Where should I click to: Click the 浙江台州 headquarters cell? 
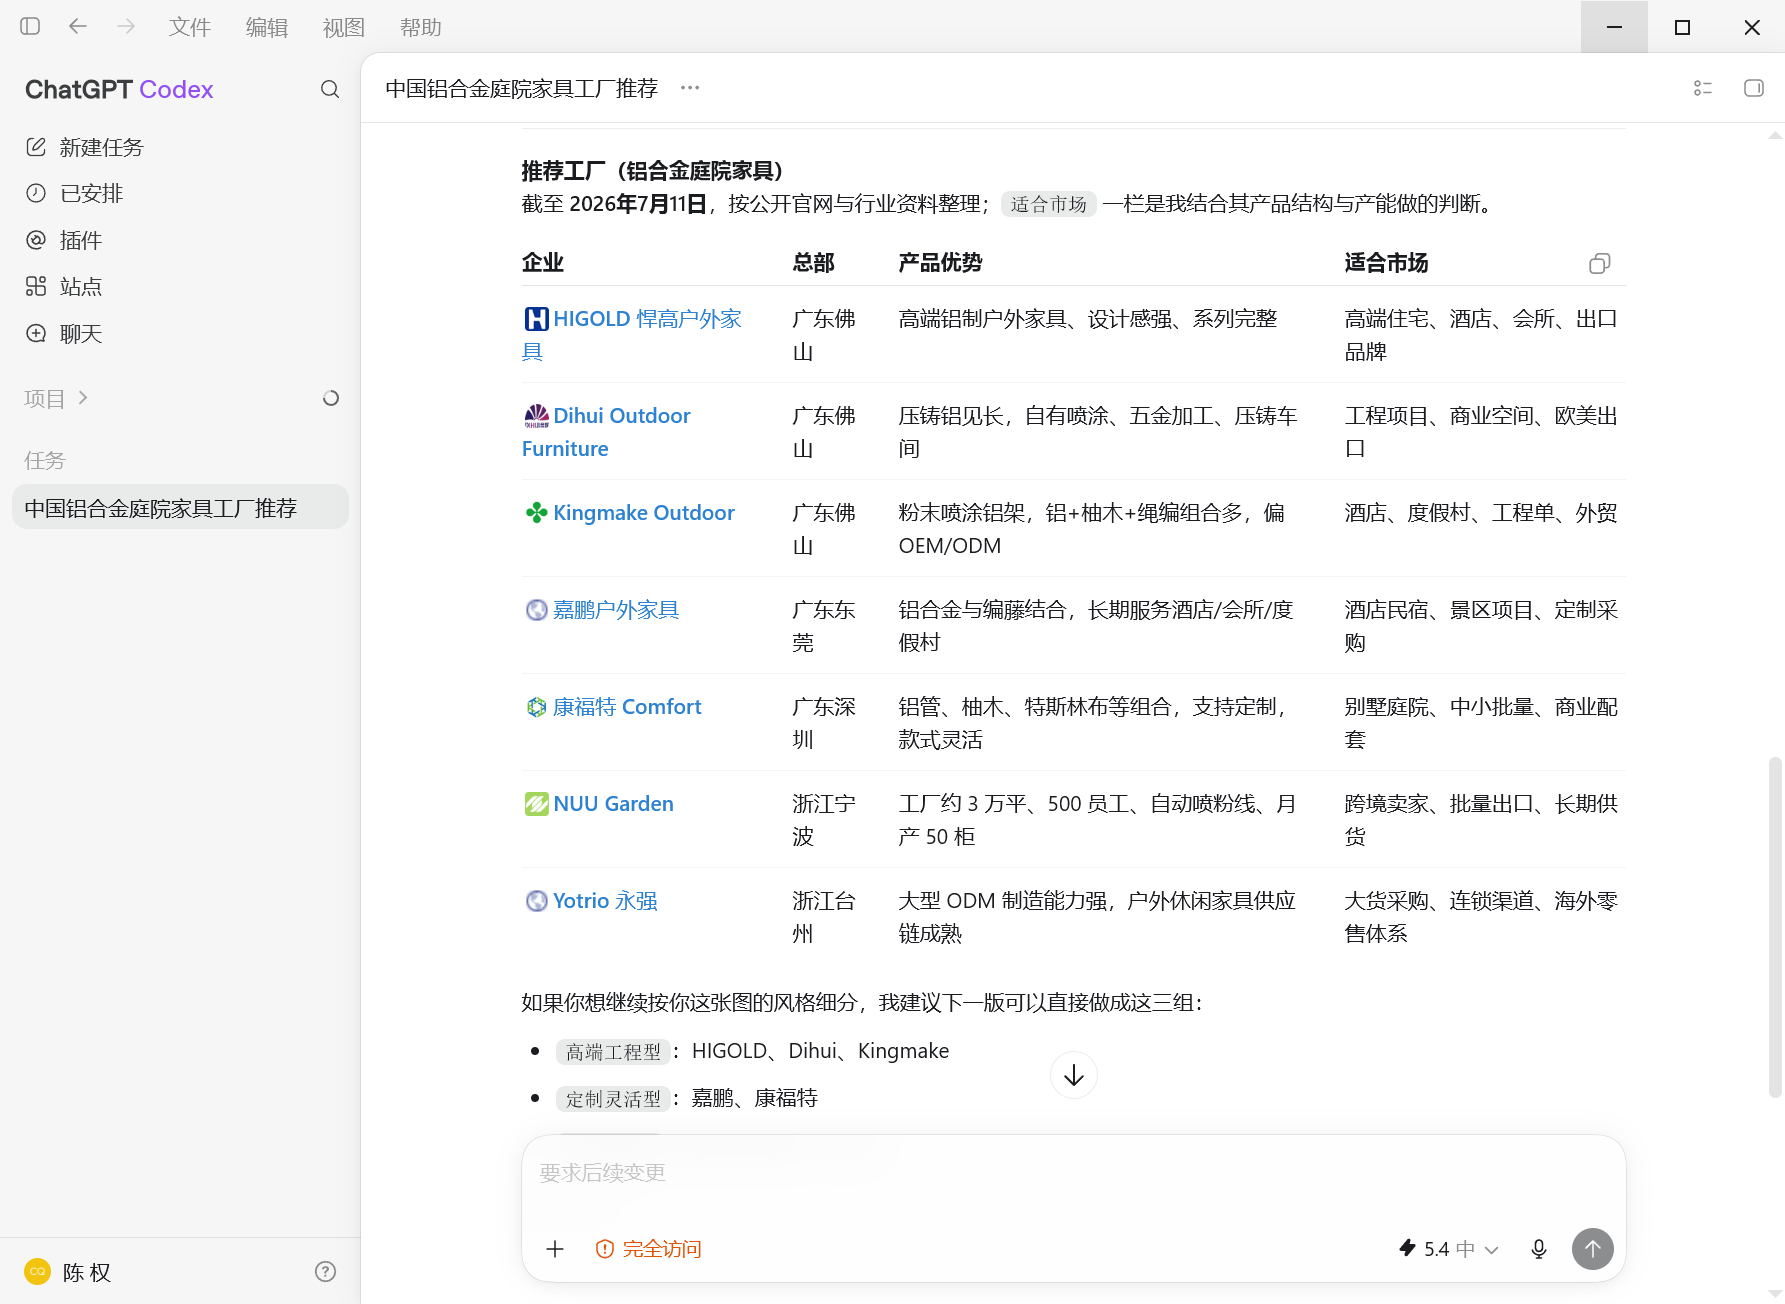(x=824, y=917)
